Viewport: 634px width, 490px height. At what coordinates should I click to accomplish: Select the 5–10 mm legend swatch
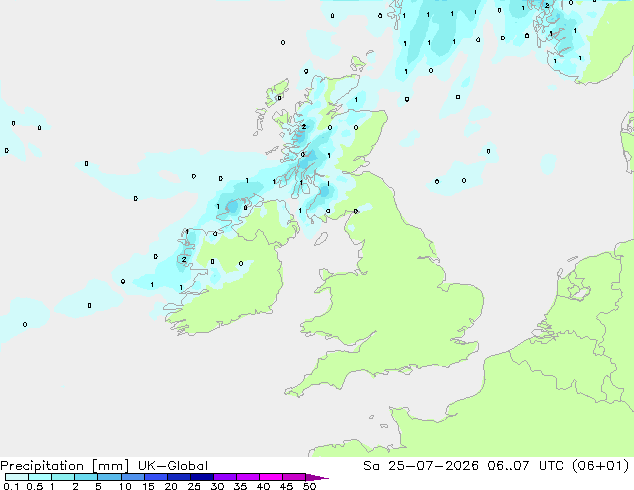tap(109, 477)
